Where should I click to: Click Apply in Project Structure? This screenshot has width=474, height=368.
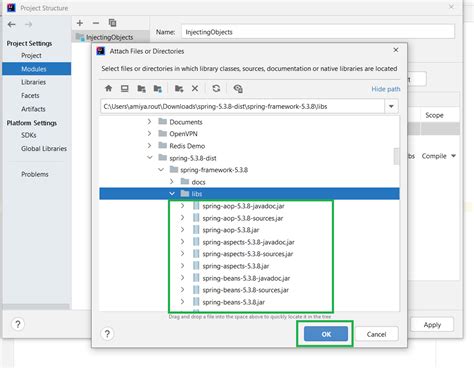432,325
